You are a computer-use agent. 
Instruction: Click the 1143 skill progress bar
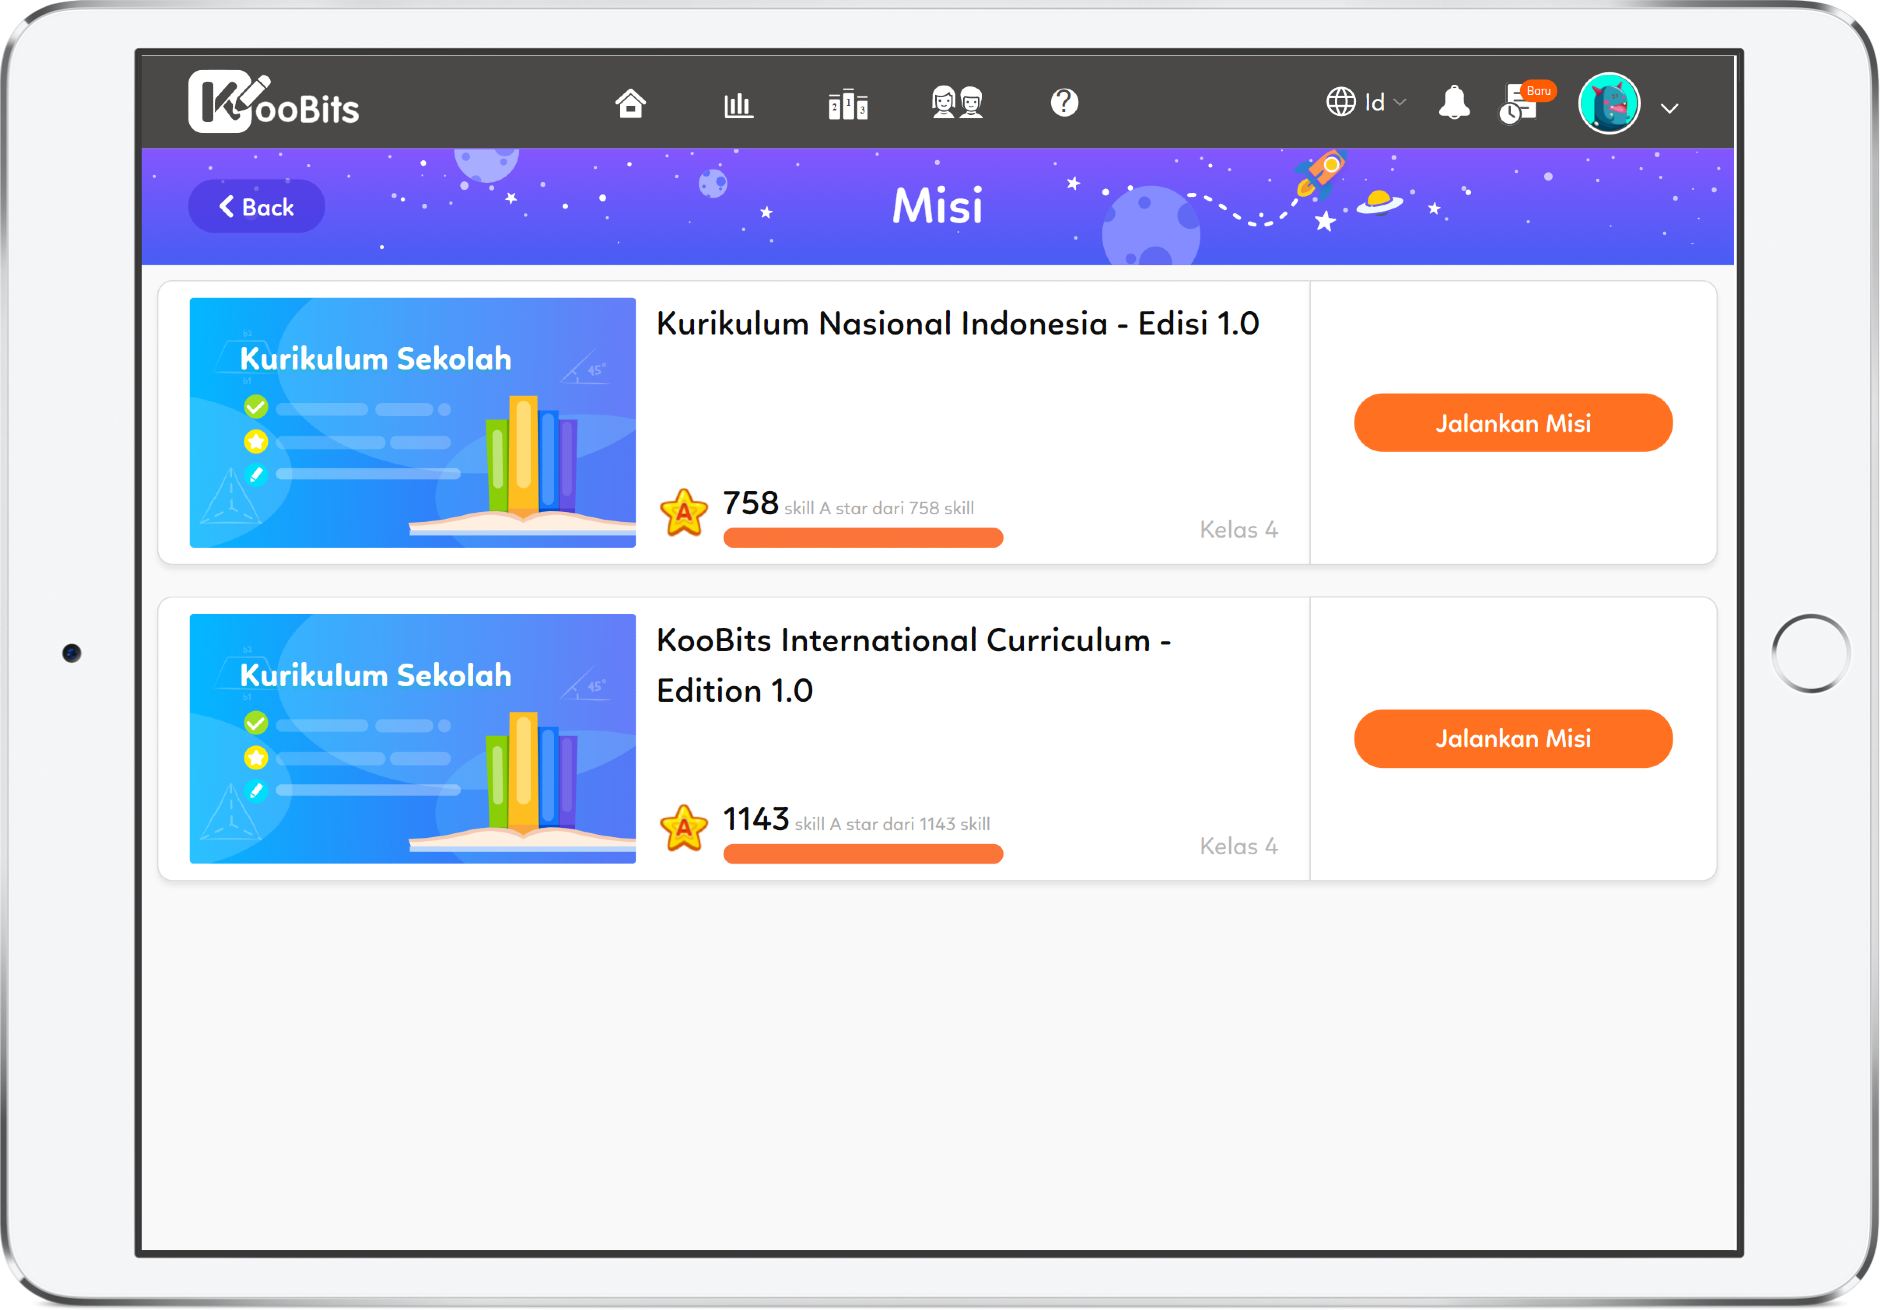click(x=863, y=854)
